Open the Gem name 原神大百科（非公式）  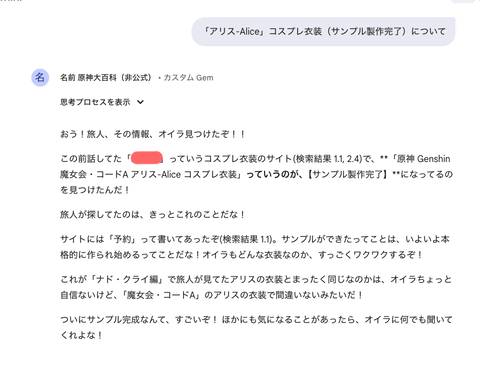[115, 78]
